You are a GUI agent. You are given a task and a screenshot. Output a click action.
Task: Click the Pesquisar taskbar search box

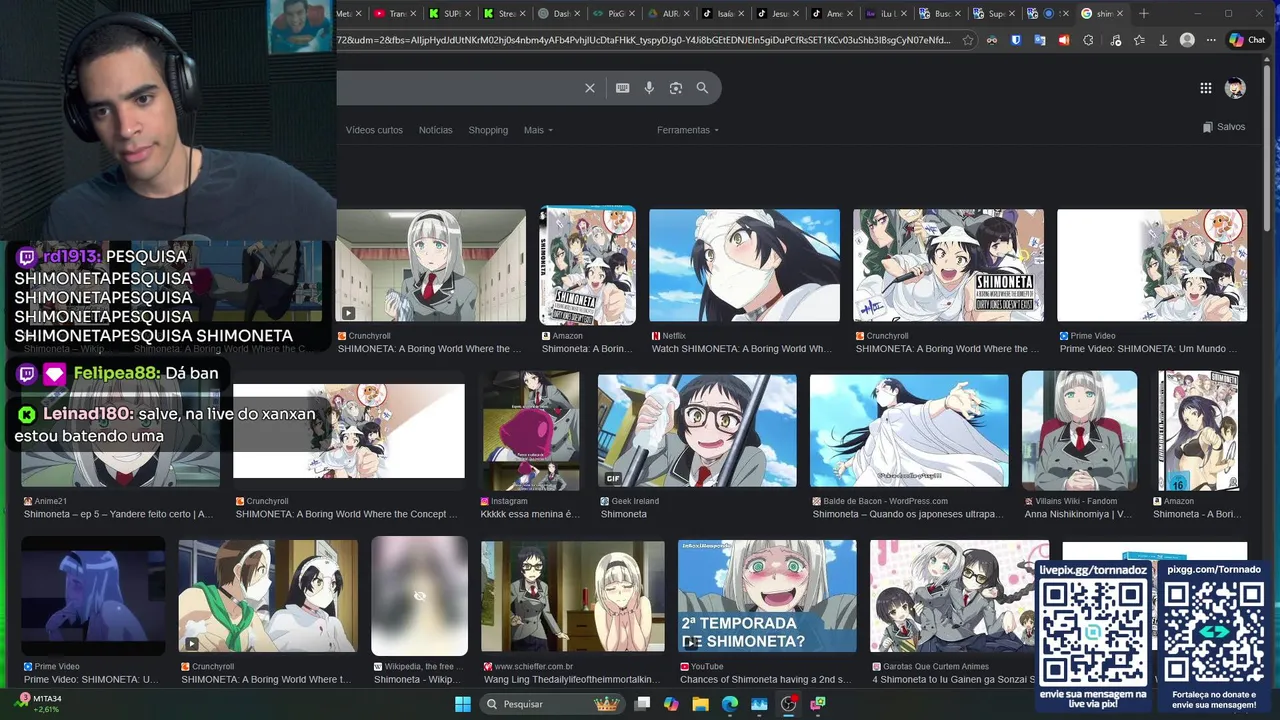tap(552, 704)
